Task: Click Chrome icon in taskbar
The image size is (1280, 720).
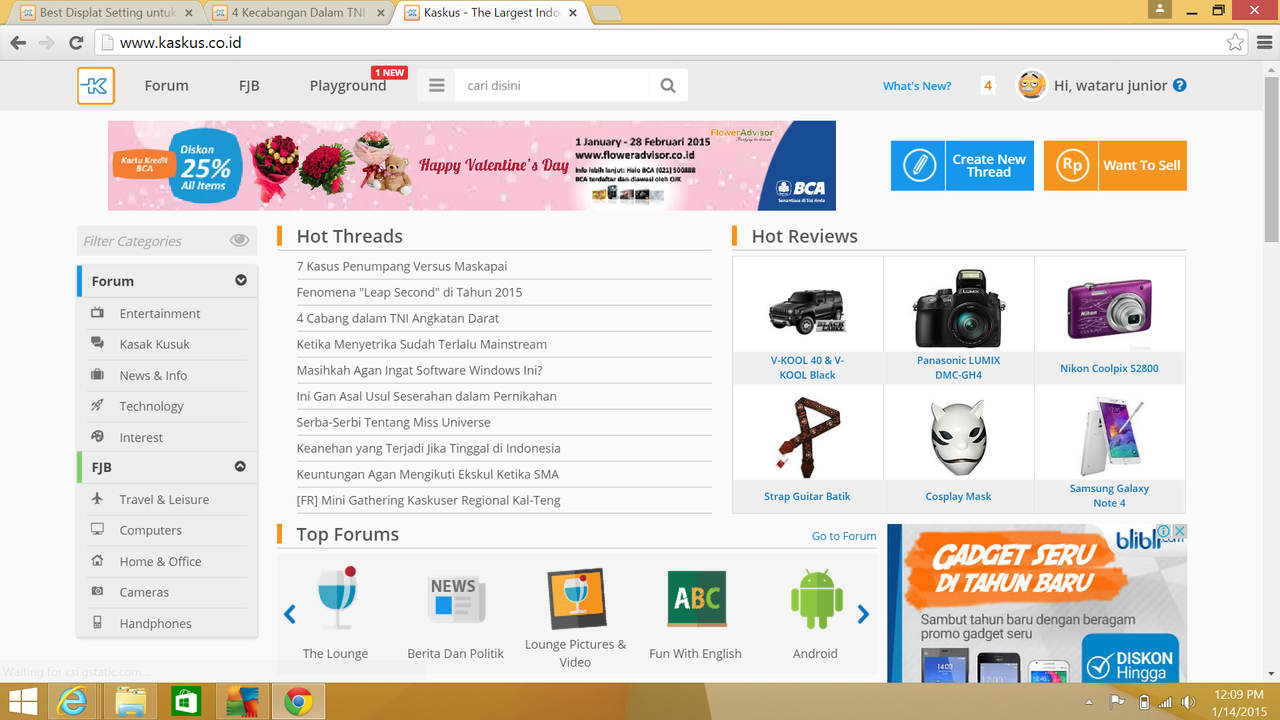Action: (298, 702)
